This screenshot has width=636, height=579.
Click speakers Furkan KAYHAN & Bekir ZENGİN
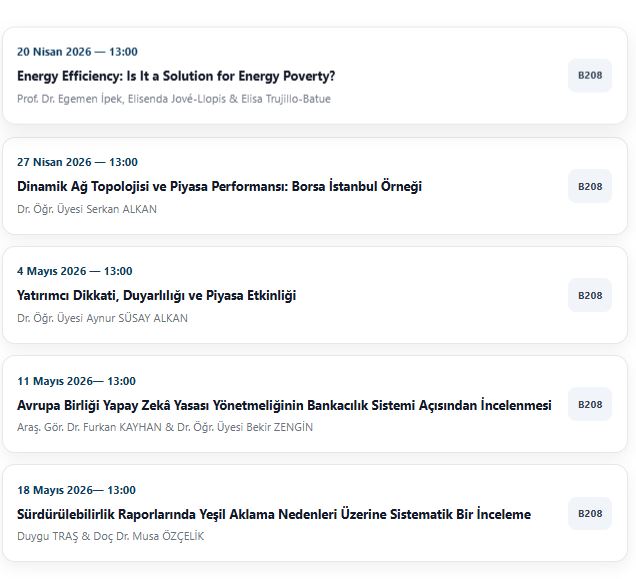pyautogui.click(x=165, y=427)
